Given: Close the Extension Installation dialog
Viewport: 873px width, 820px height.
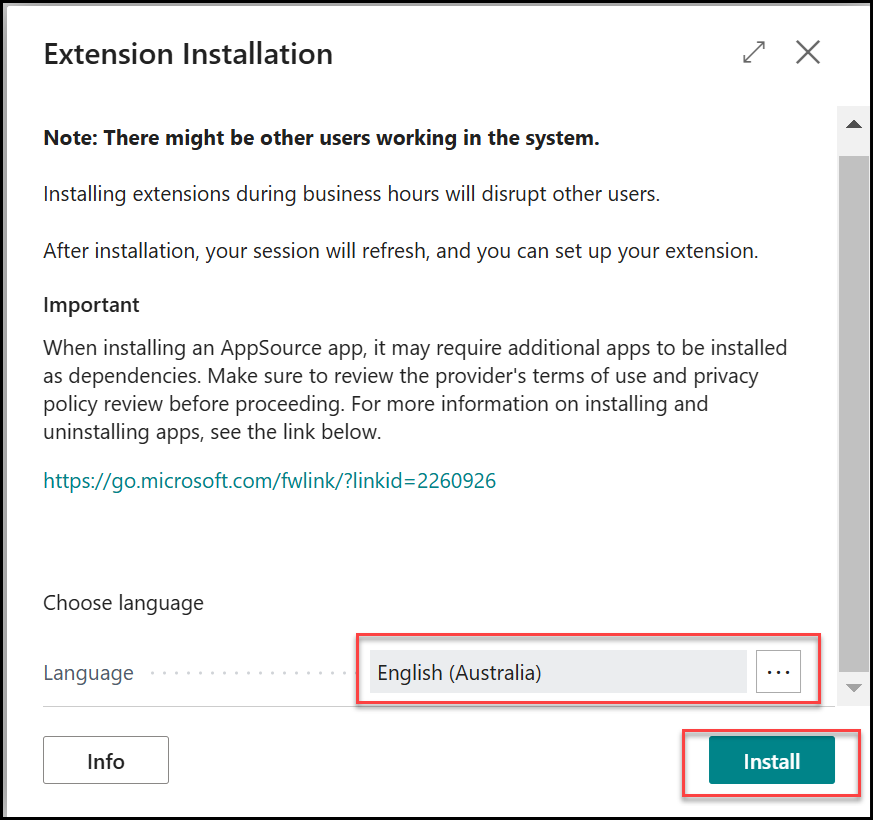Looking at the screenshot, I should (x=808, y=53).
